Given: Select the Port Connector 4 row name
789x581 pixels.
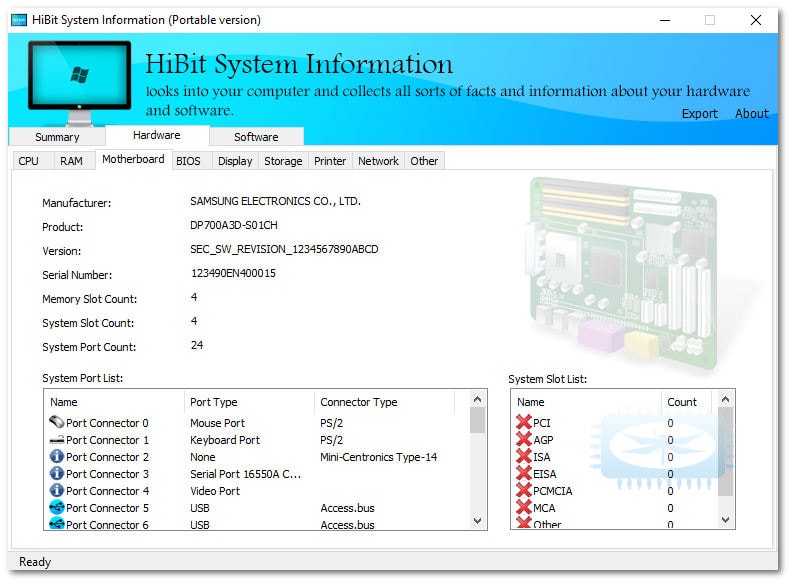Looking at the screenshot, I should (107, 491).
